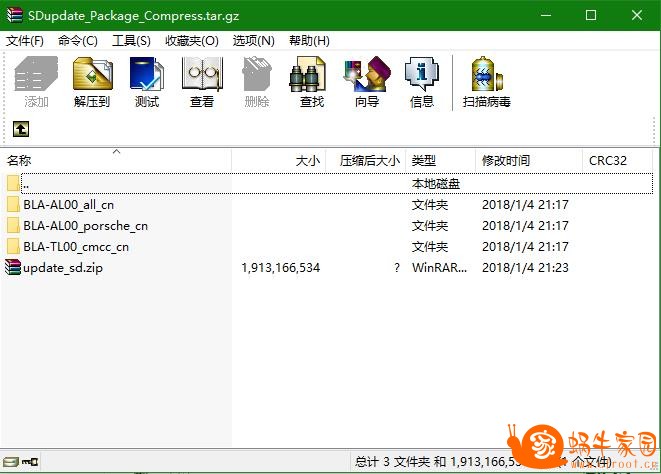Go up one folder level arrow

pyautogui.click(x=21, y=129)
